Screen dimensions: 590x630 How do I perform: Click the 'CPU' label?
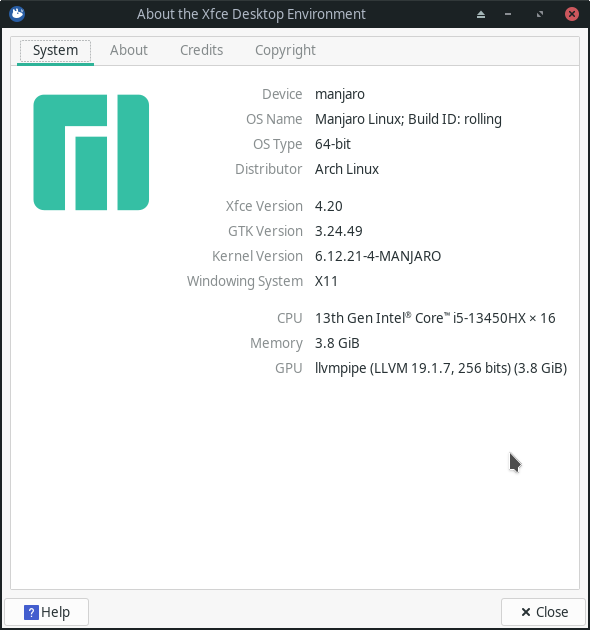tap(289, 318)
